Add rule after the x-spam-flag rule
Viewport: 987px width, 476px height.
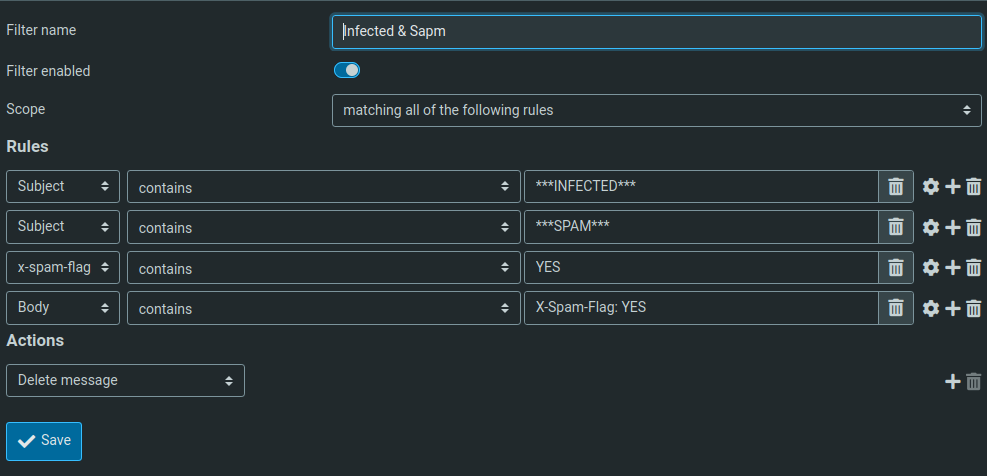(953, 268)
